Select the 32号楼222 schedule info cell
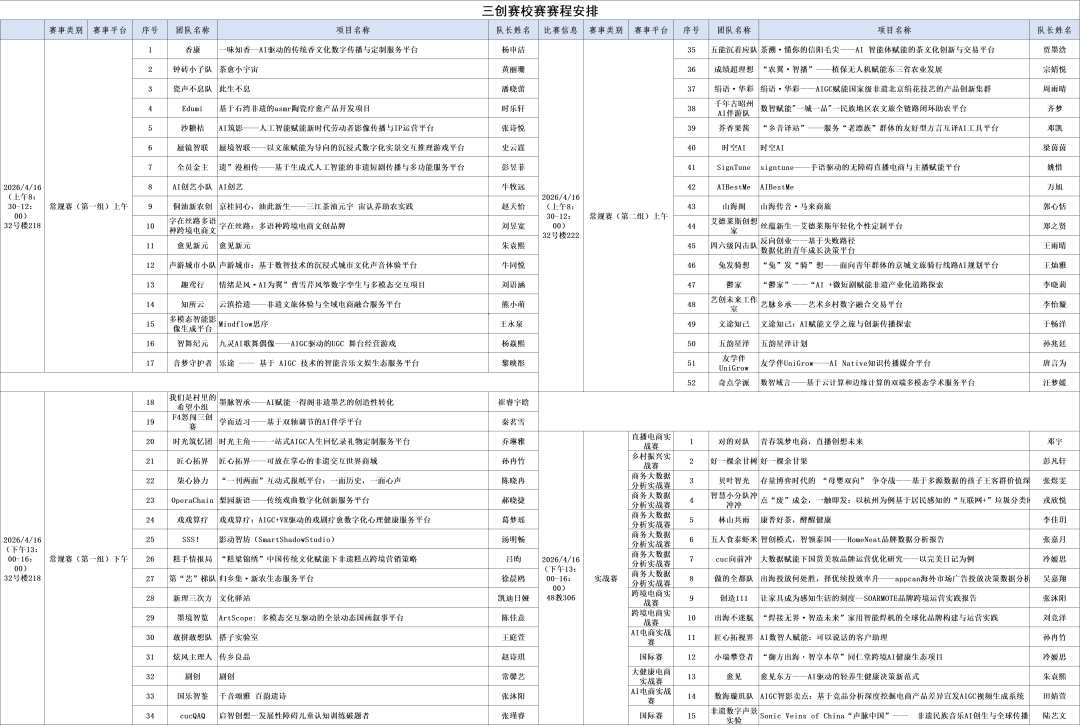 click(560, 215)
